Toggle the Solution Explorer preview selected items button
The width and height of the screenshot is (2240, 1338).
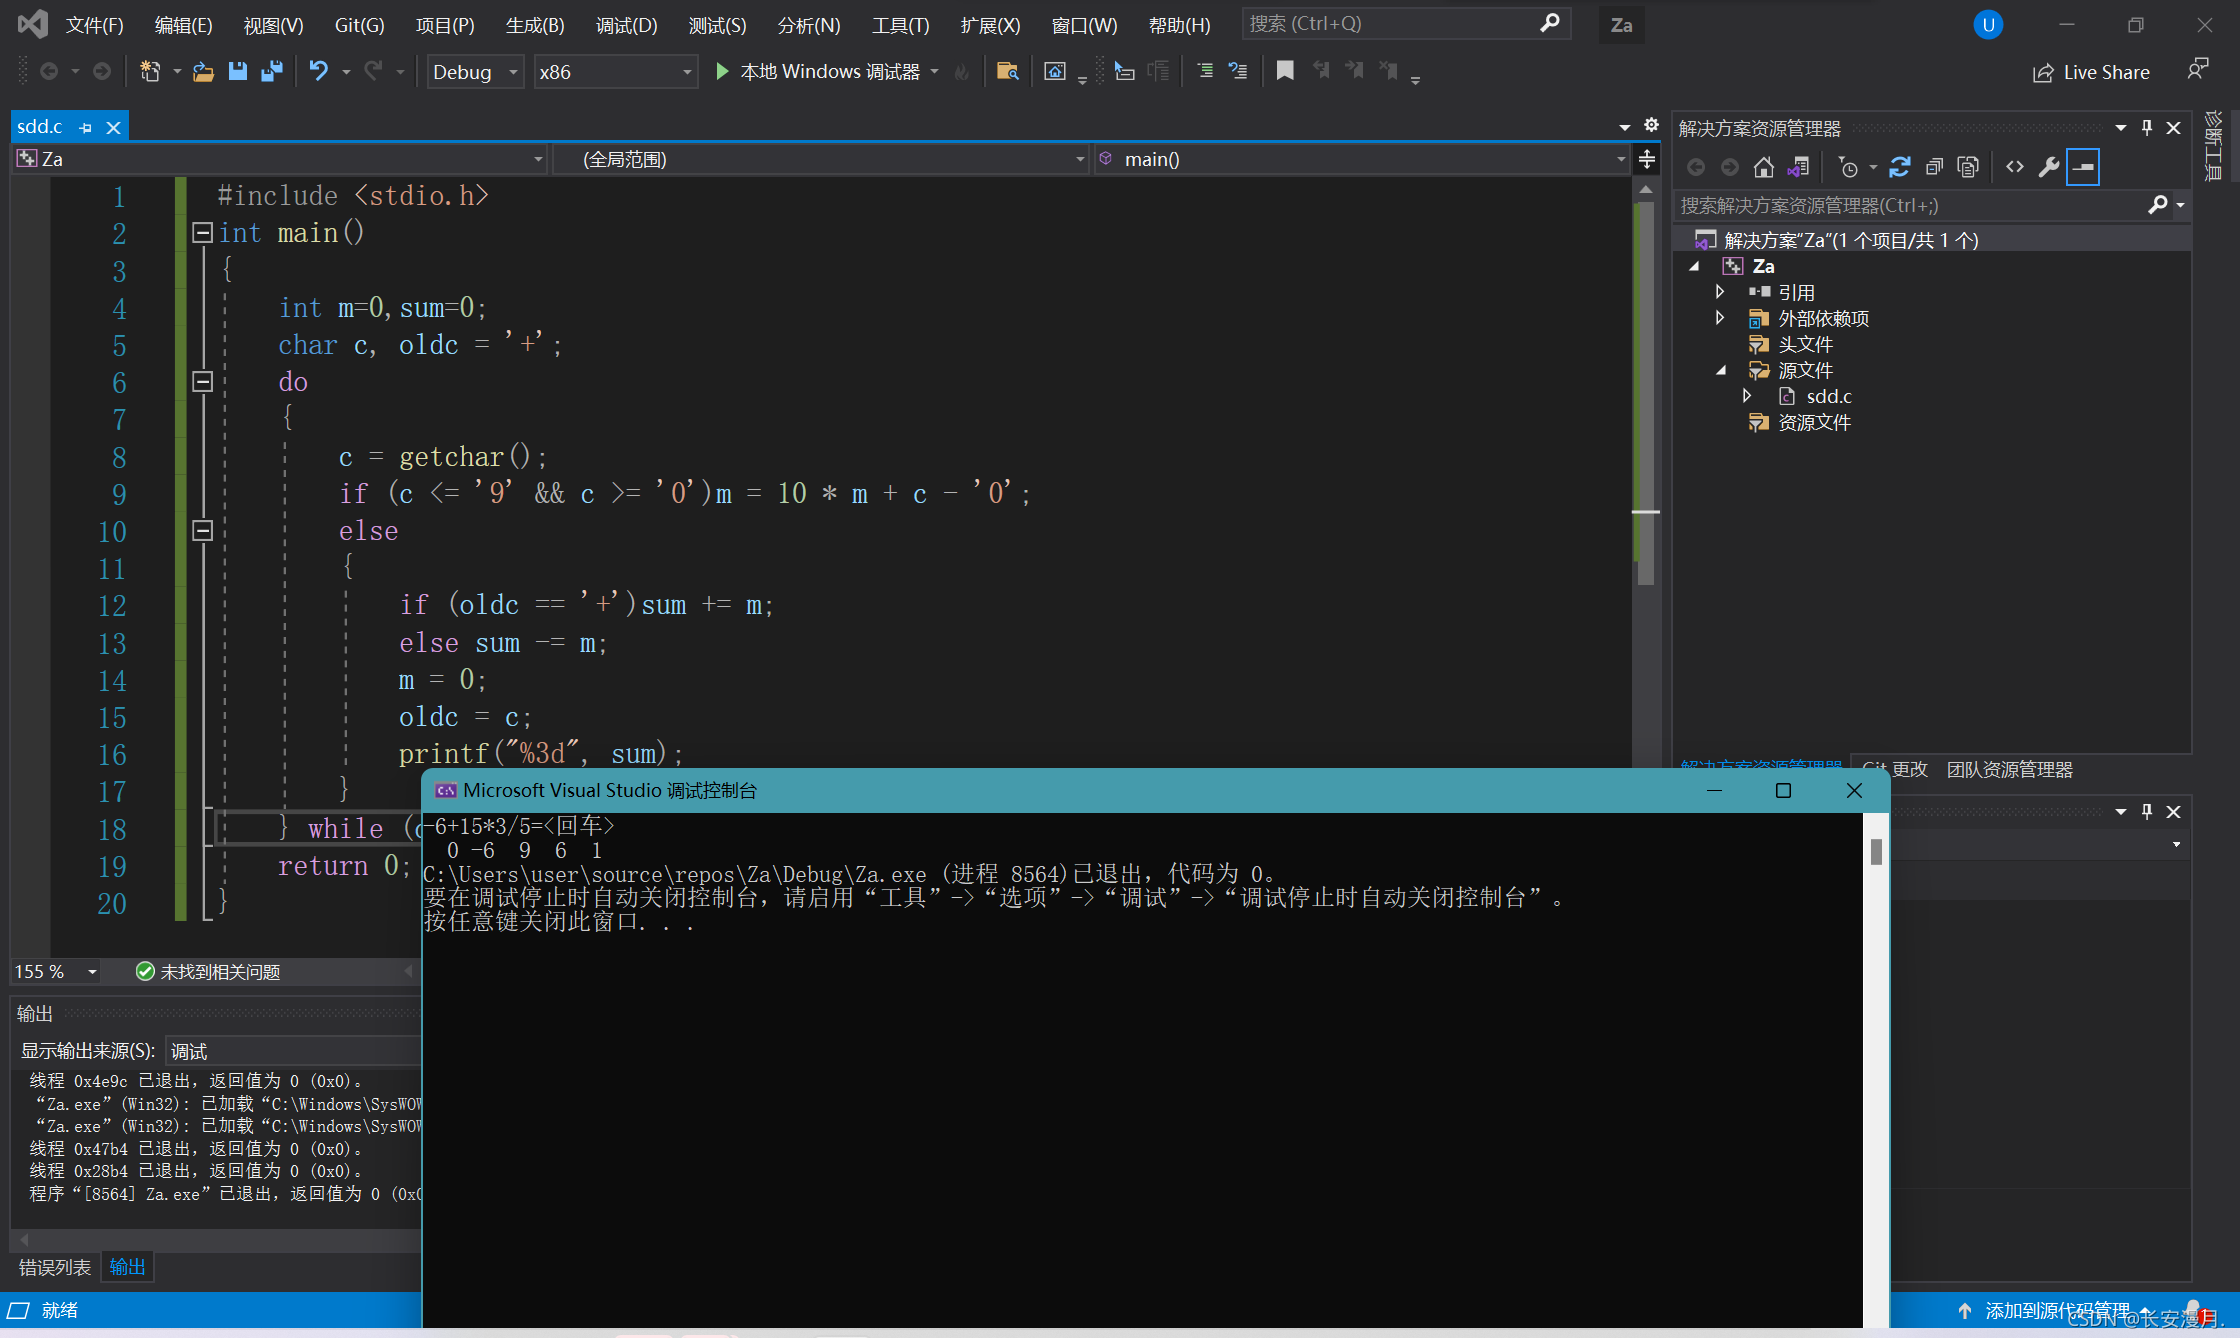pyautogui.click(x=2083, y=167)
